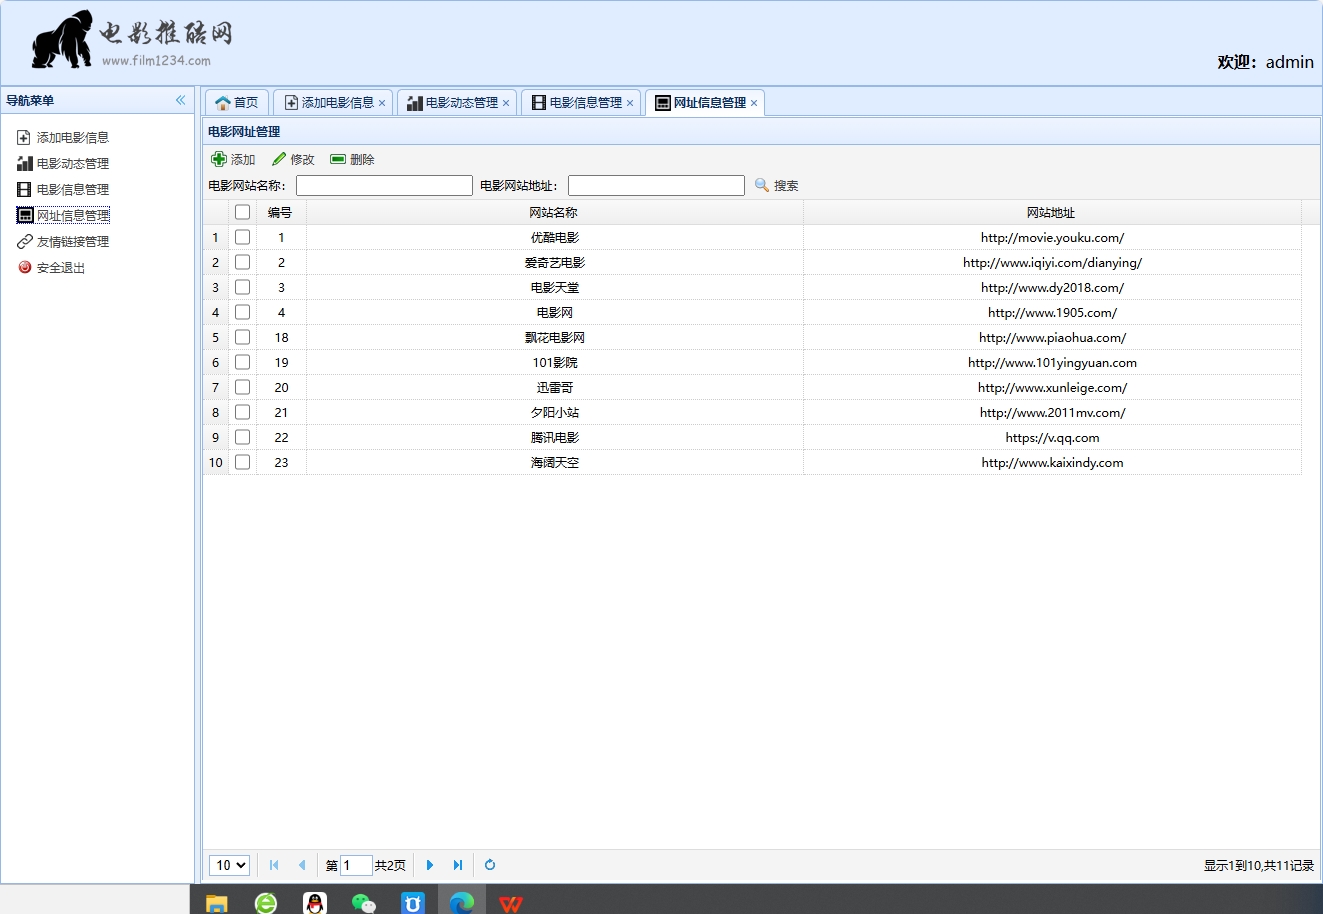Click the magnifier Search (搜索) icon
1323x914 pixels.
pos(762,185)
